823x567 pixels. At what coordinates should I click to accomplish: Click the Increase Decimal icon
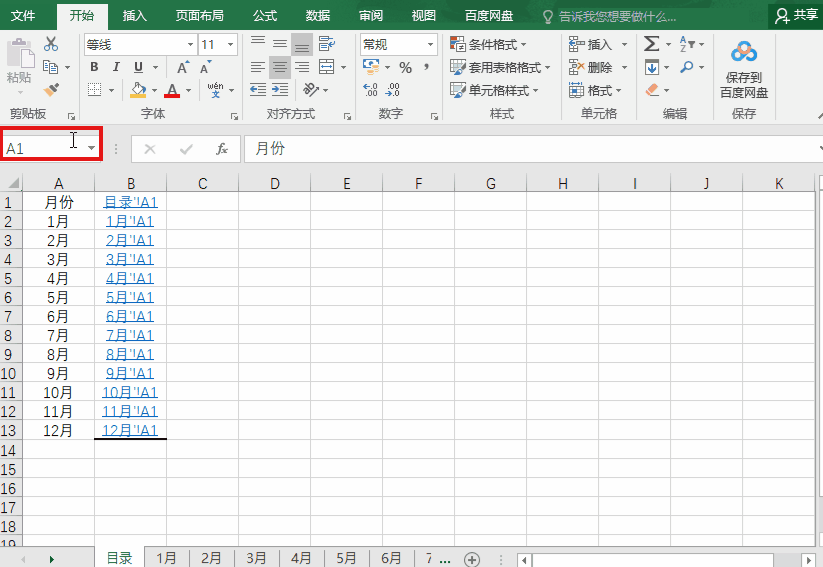coord(370,90)
